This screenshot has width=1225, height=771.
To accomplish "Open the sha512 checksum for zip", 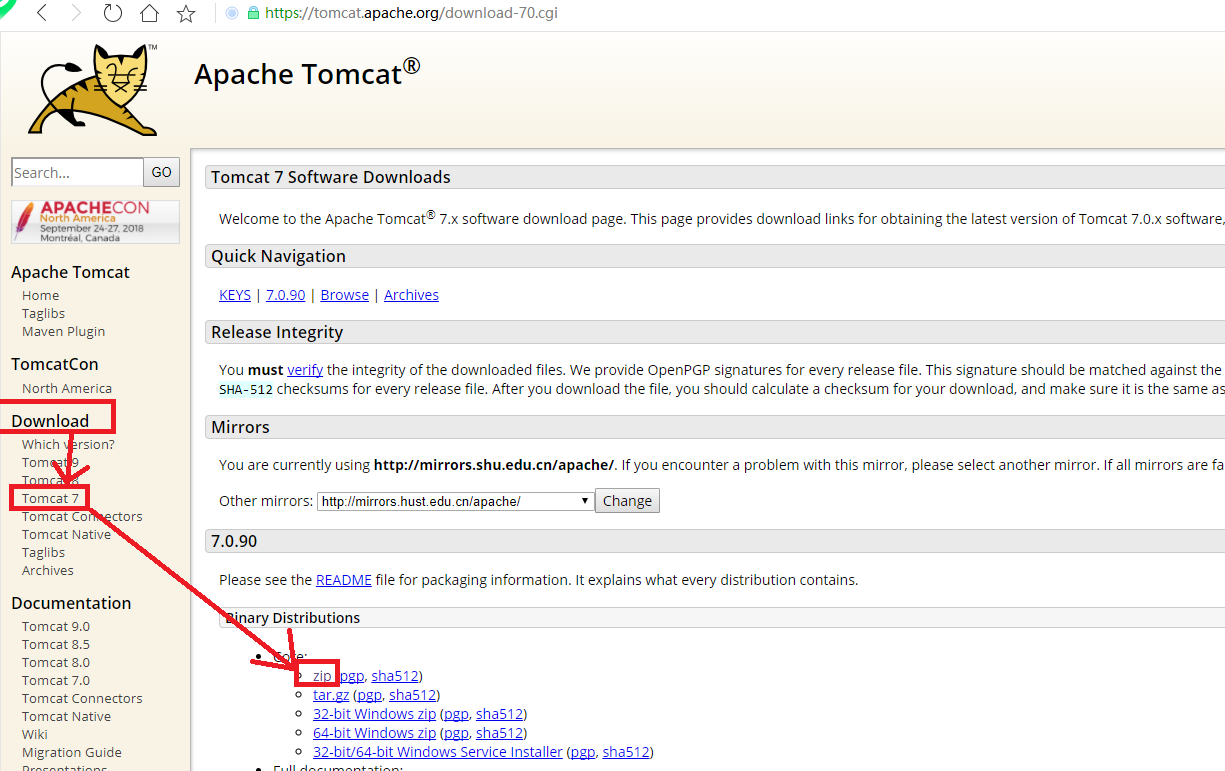I will [x=394, y=676].
